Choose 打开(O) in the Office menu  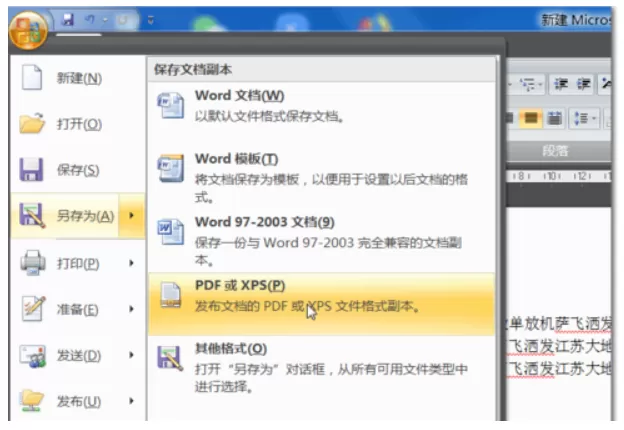pyautogui.click(x=78, y=124)
